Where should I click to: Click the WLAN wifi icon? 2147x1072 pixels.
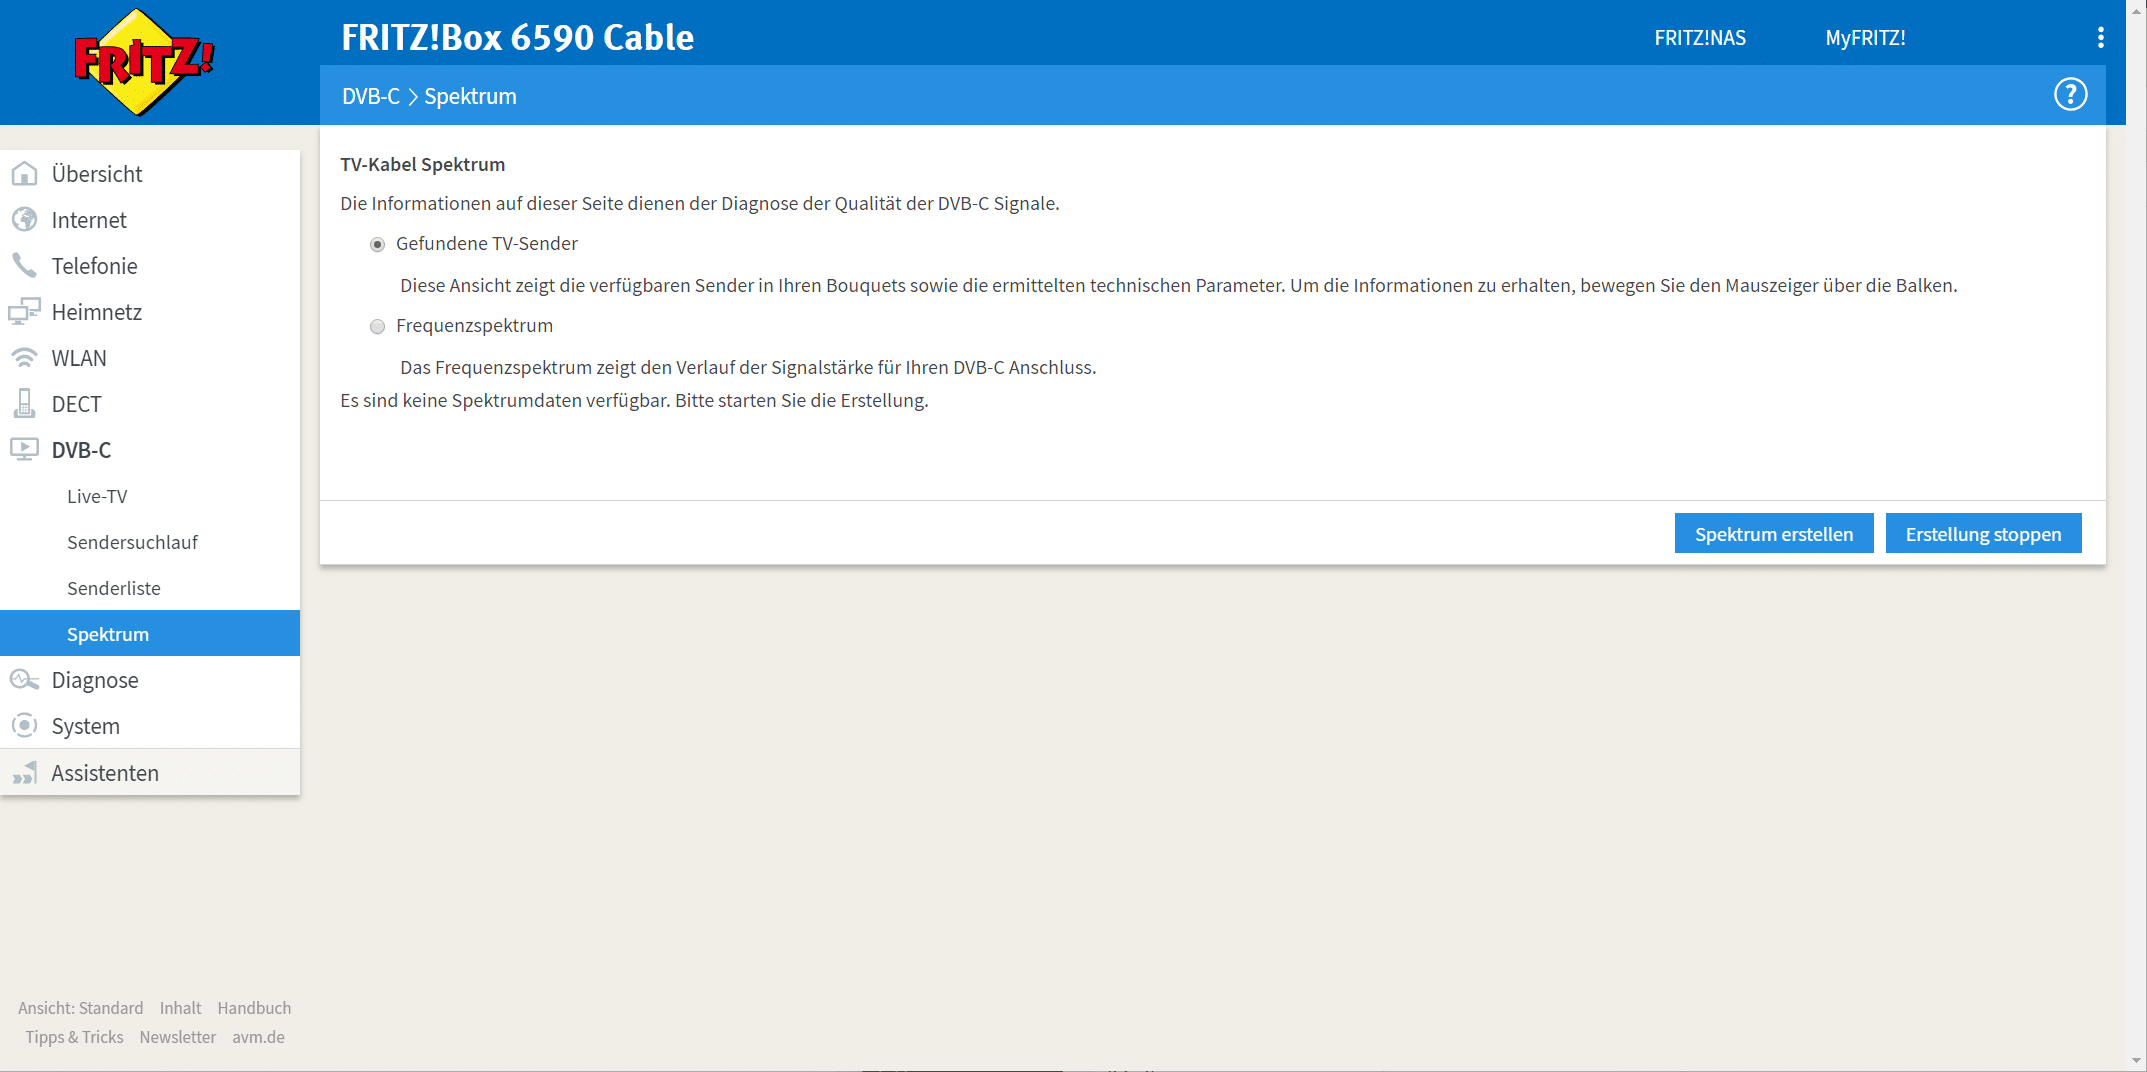(x=24, y=358)
